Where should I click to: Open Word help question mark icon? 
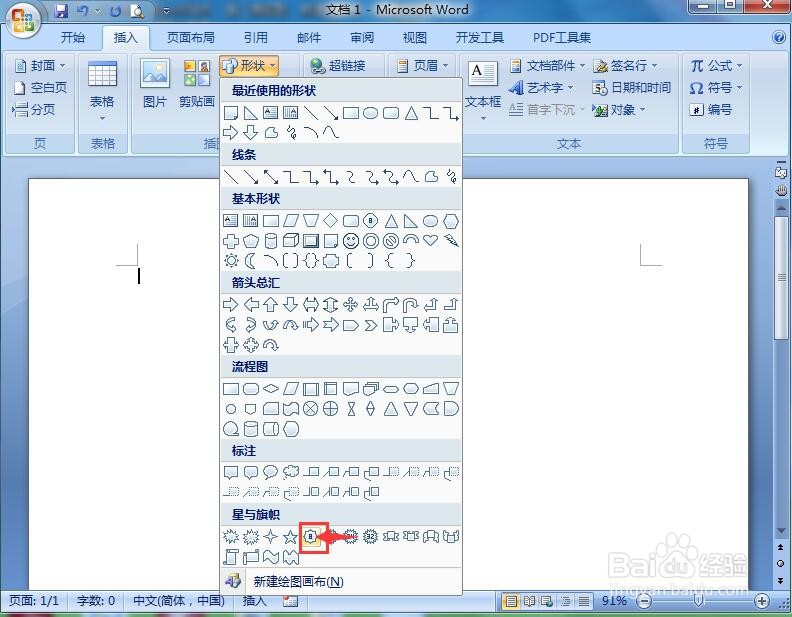778,37
